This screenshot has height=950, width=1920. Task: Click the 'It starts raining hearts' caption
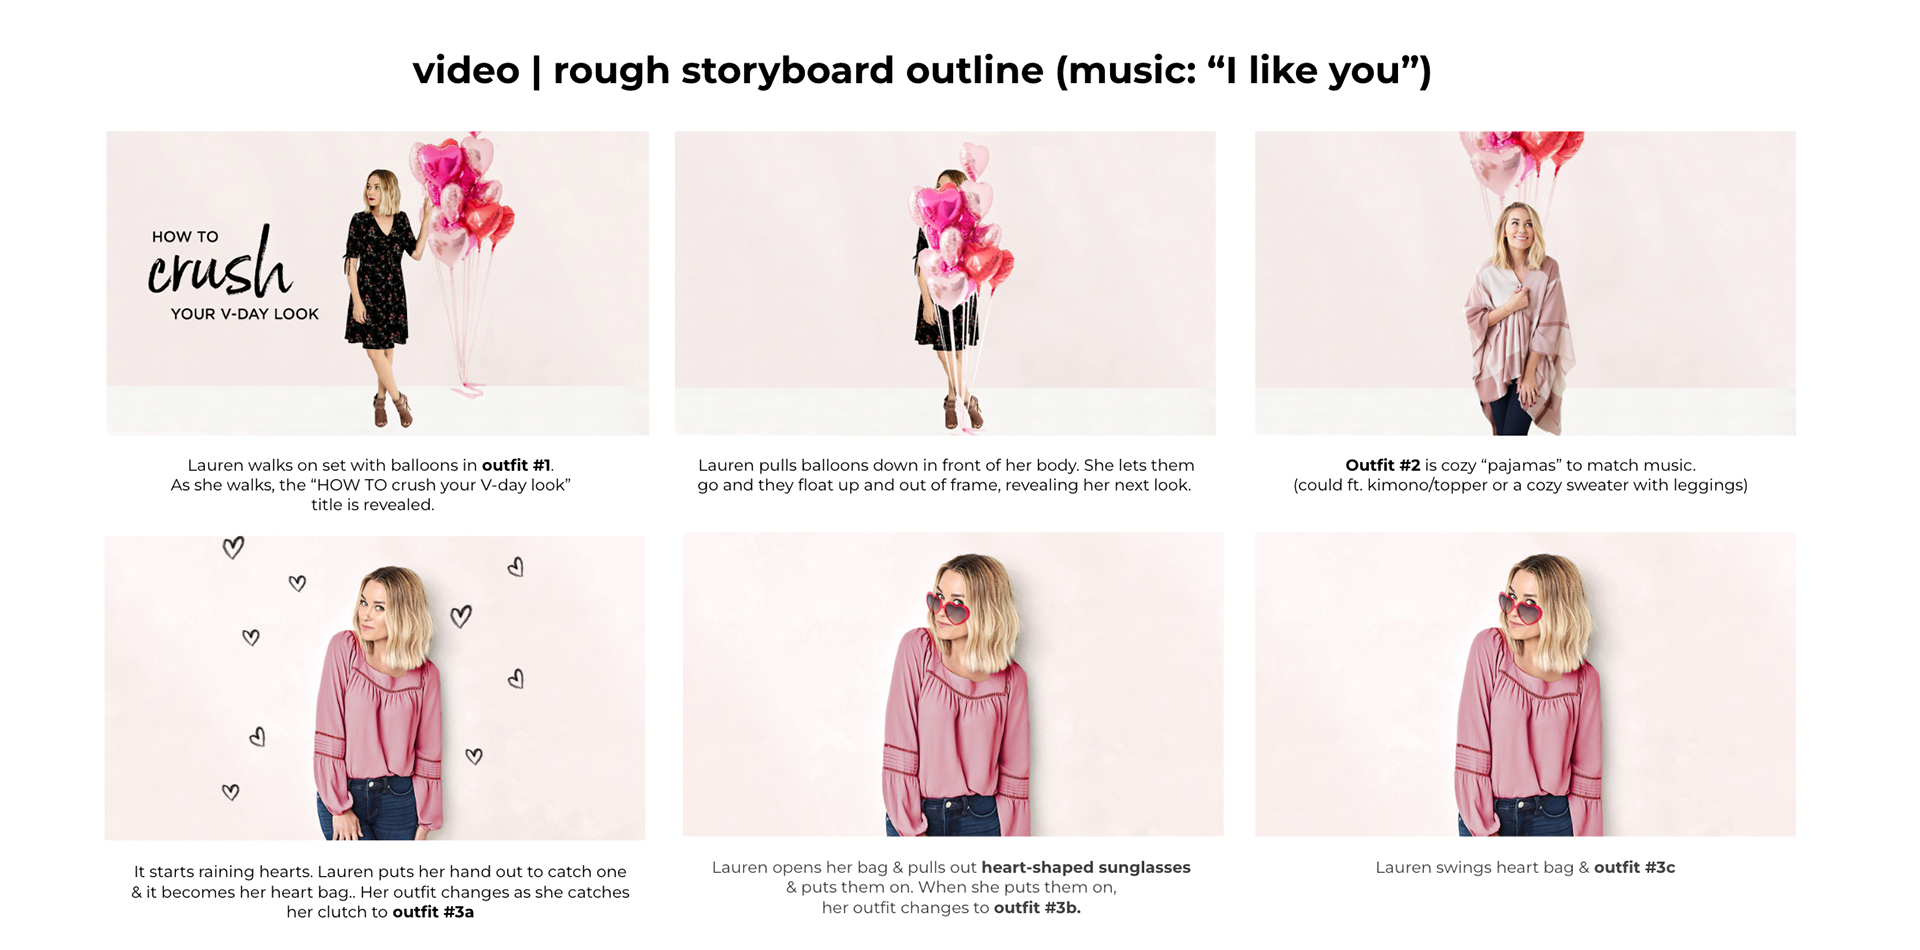pyautogui.click(x=380, y=892)
